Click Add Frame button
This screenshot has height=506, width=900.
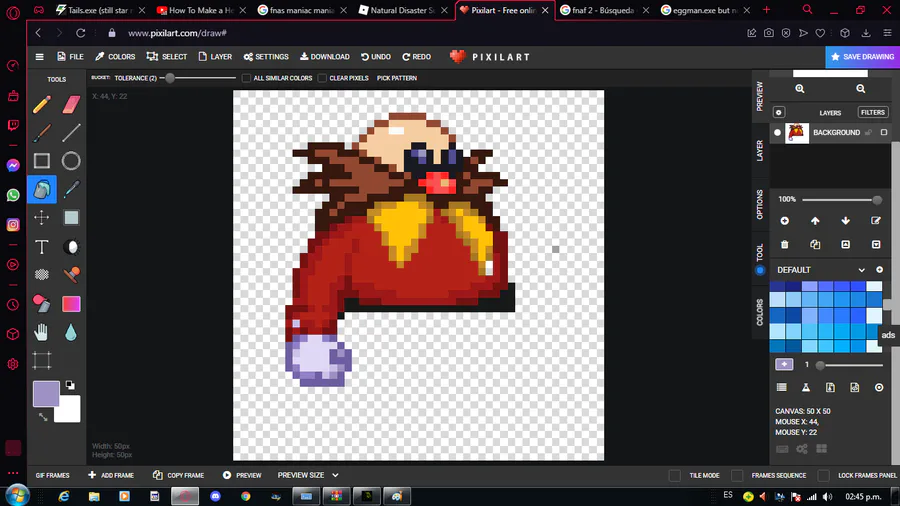pos(111,475)
